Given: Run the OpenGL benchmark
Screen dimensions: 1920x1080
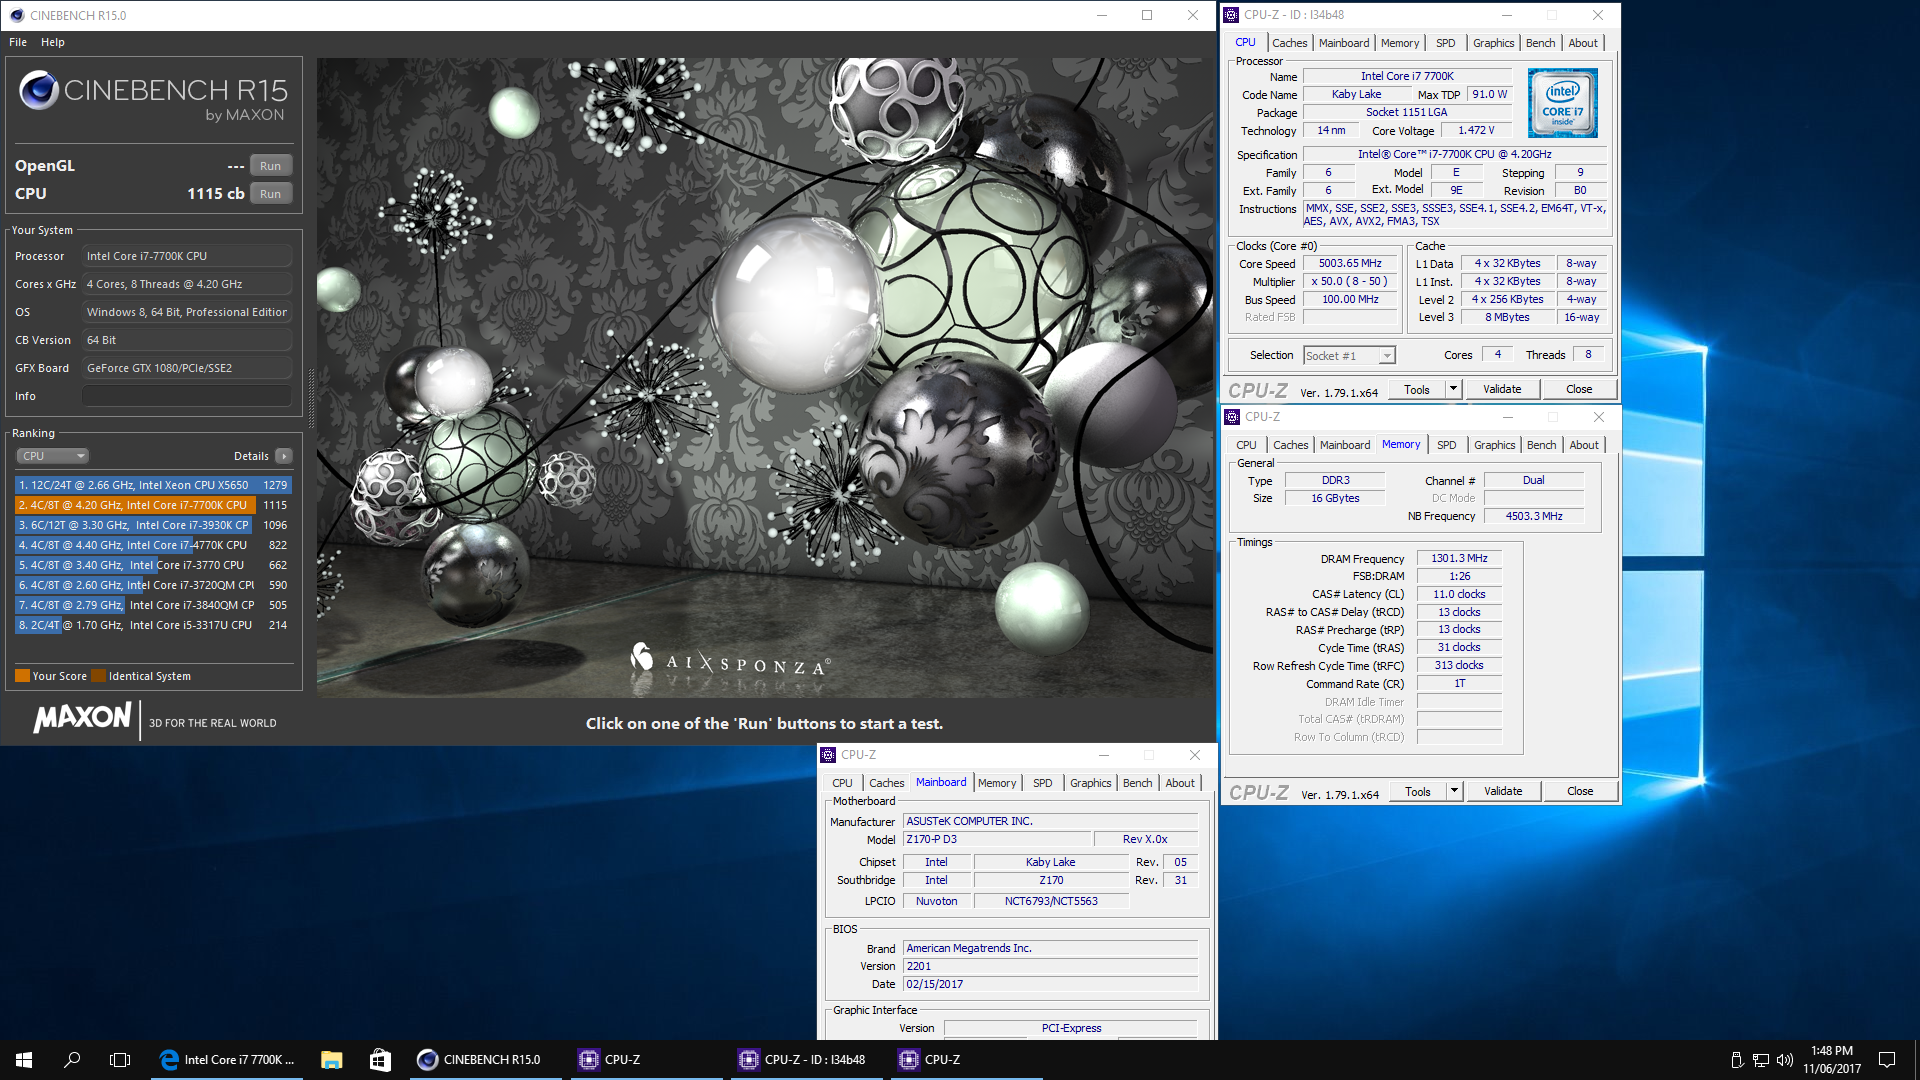Looking at the screenshot, I should pyautogui.click(x=270, y=166).
